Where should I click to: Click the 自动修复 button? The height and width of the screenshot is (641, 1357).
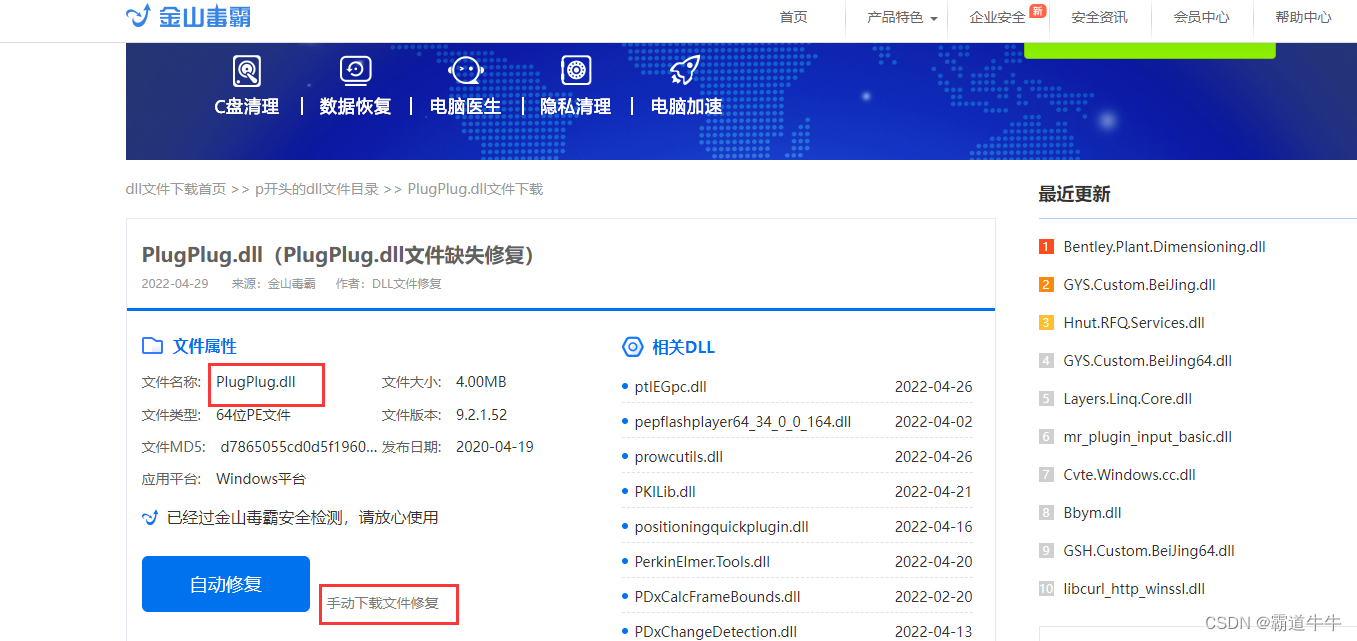pyautogui.click(x=226, y=584)
